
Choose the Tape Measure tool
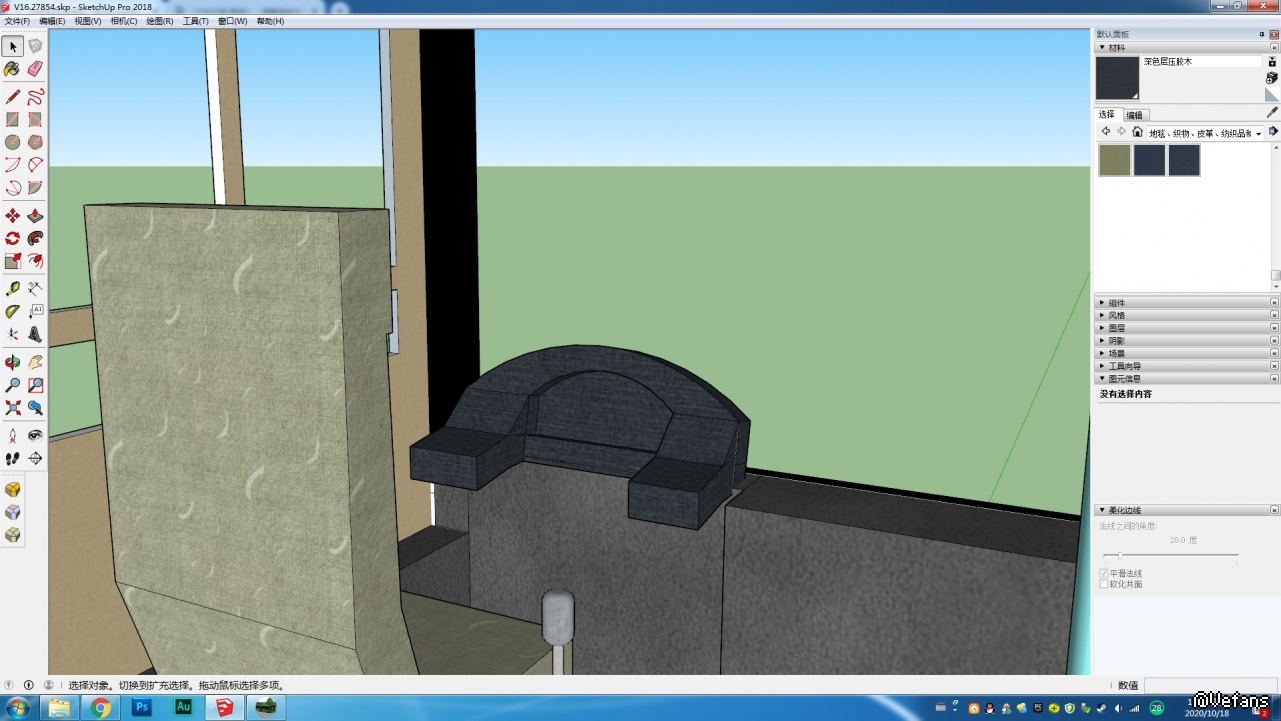[x=12, y=288]
